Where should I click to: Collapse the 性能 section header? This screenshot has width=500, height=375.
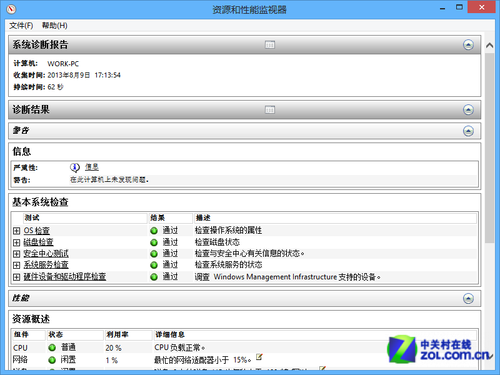468,298
